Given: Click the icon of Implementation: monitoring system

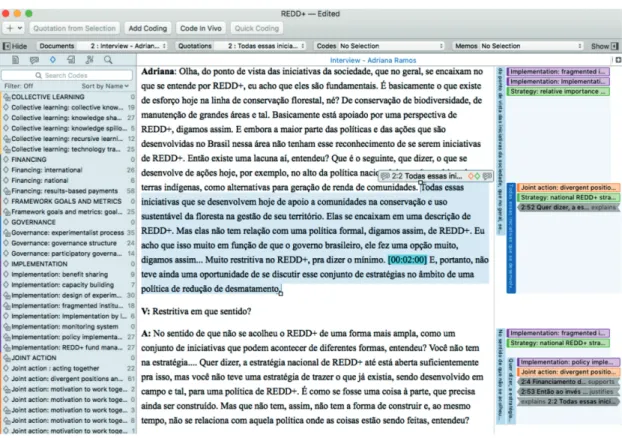Looking at the screenshot, I should click(6, 327).
